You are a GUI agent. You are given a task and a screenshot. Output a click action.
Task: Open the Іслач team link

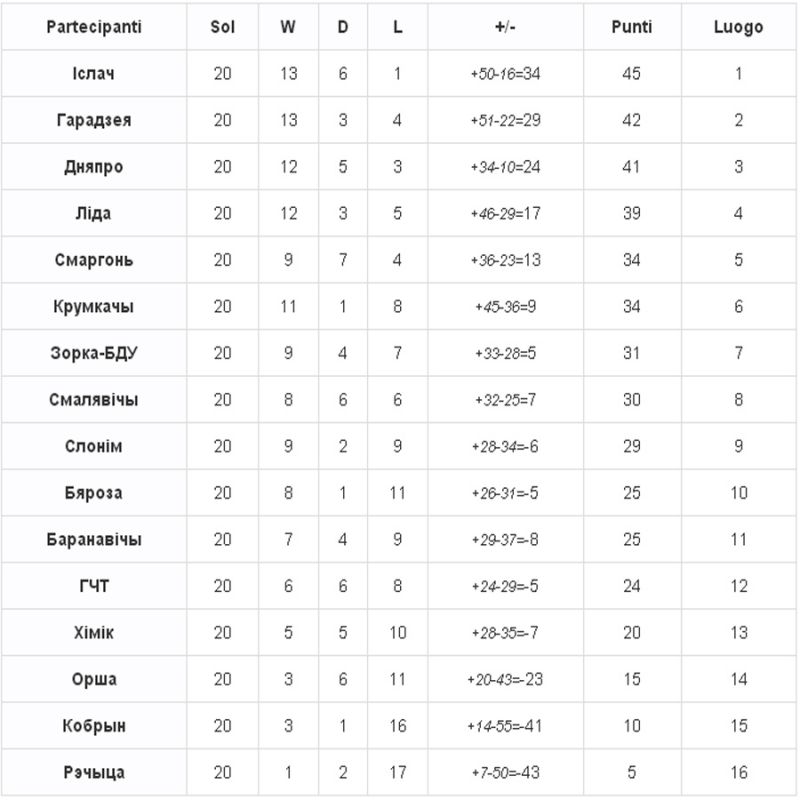pos(94,74)
